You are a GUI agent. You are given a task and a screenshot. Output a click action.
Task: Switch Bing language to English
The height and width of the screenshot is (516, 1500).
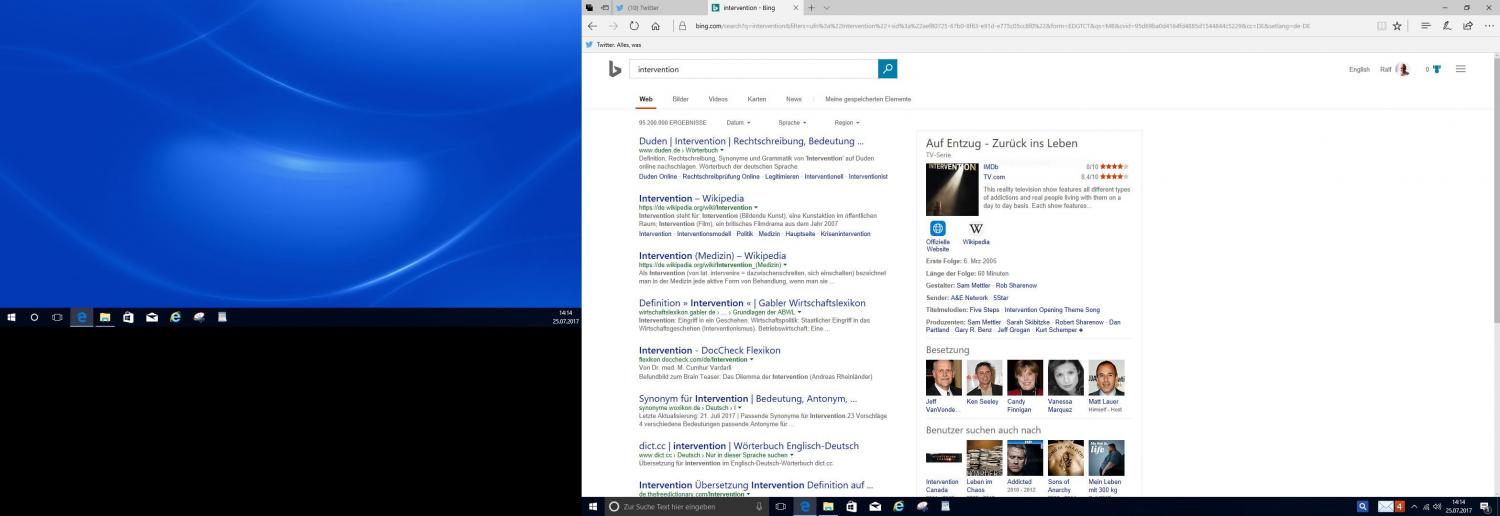click(x=1359, y=70)
